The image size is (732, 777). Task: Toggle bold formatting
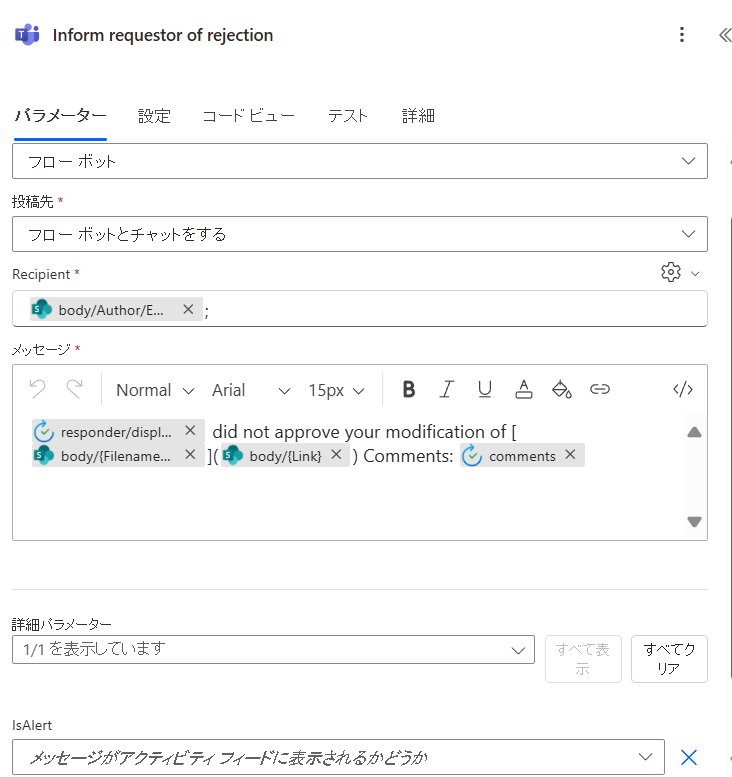point(409,389)
